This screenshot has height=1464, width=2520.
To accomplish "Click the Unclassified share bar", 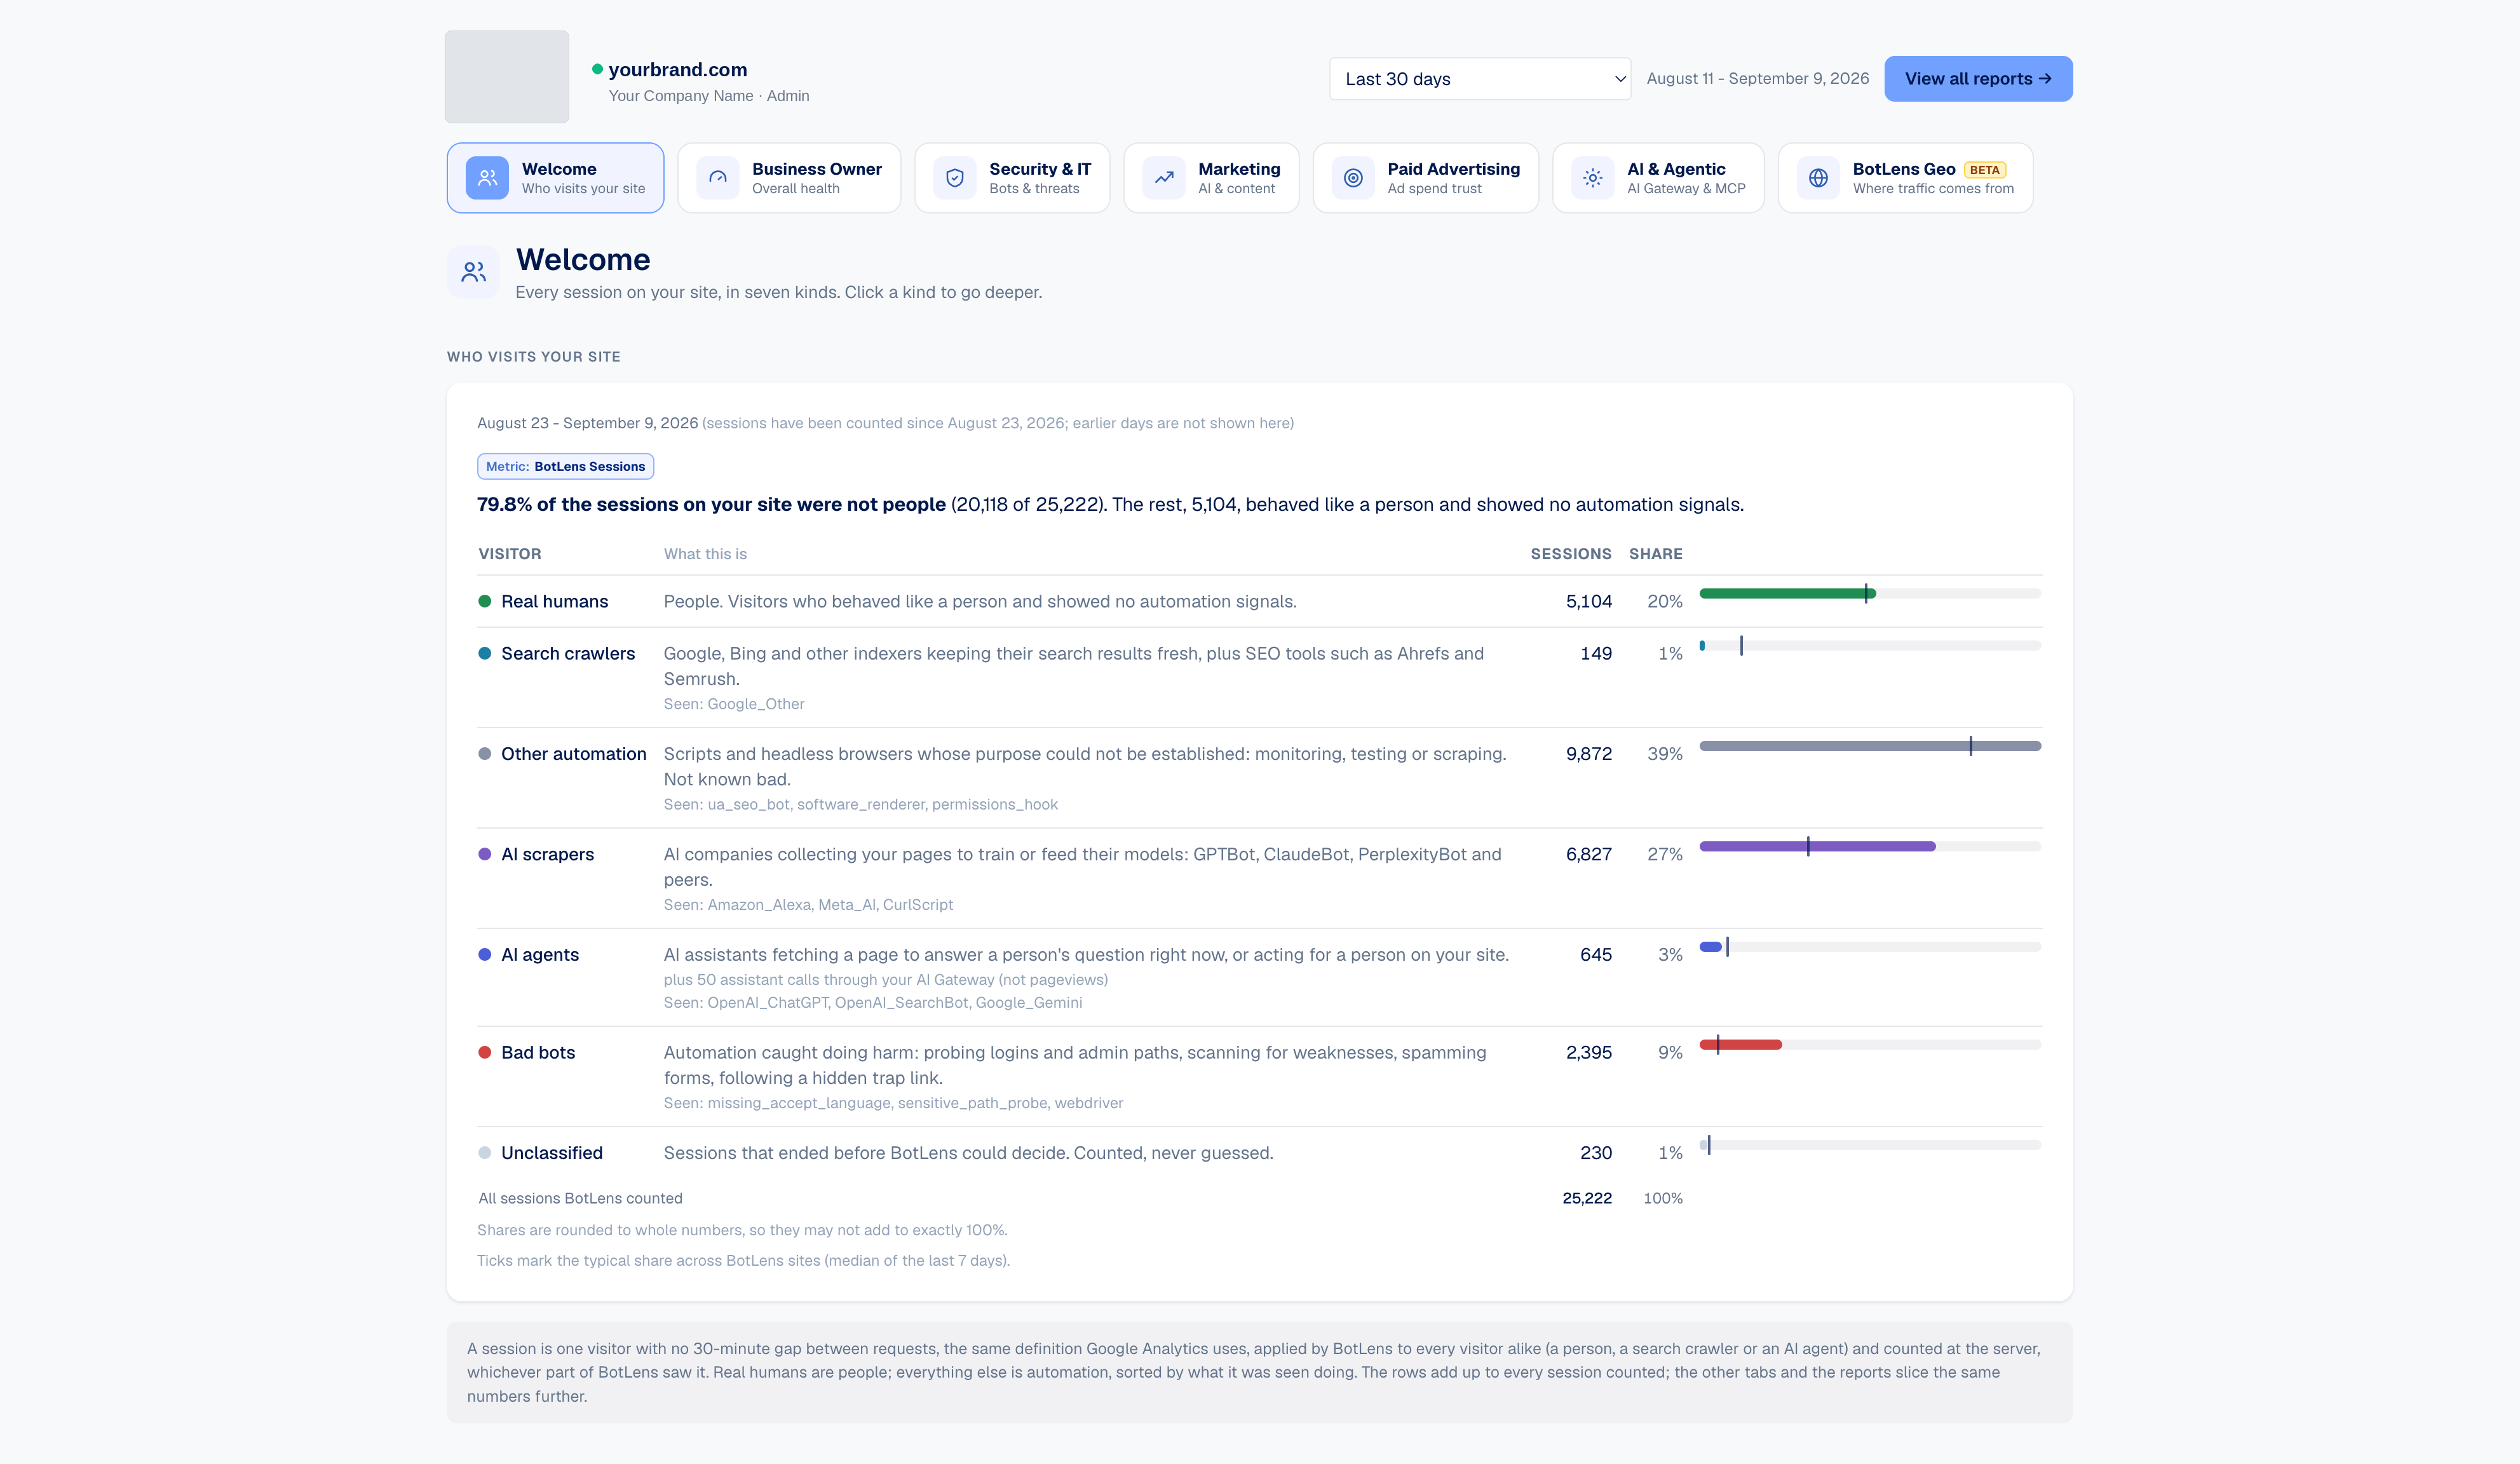I will click(1870, 1145).
